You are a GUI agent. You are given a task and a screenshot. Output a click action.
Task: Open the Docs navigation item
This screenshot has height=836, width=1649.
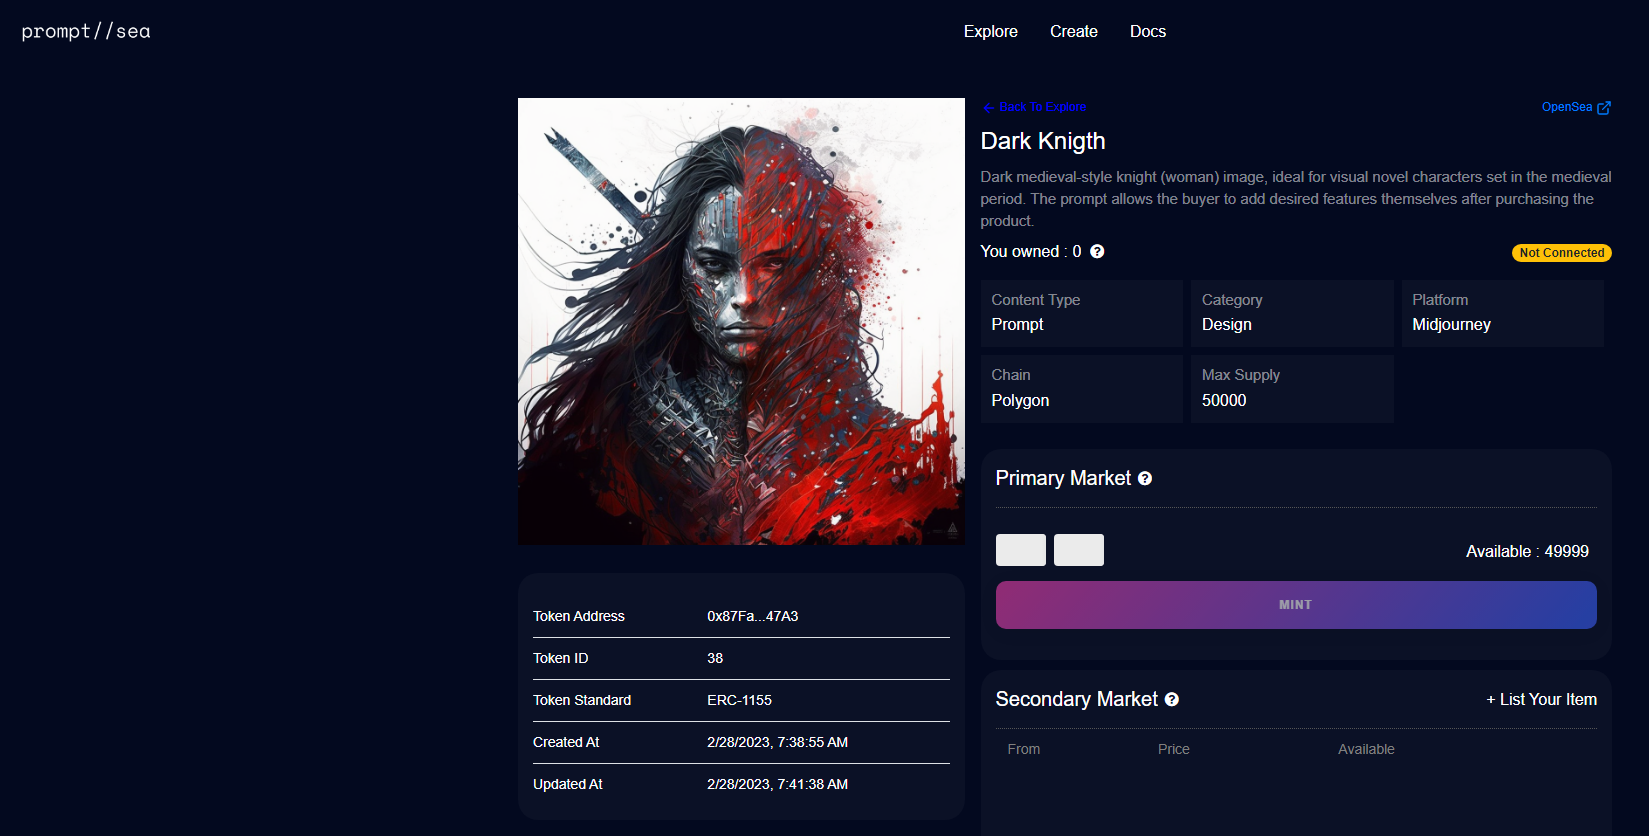click(x=1147, y=32)
